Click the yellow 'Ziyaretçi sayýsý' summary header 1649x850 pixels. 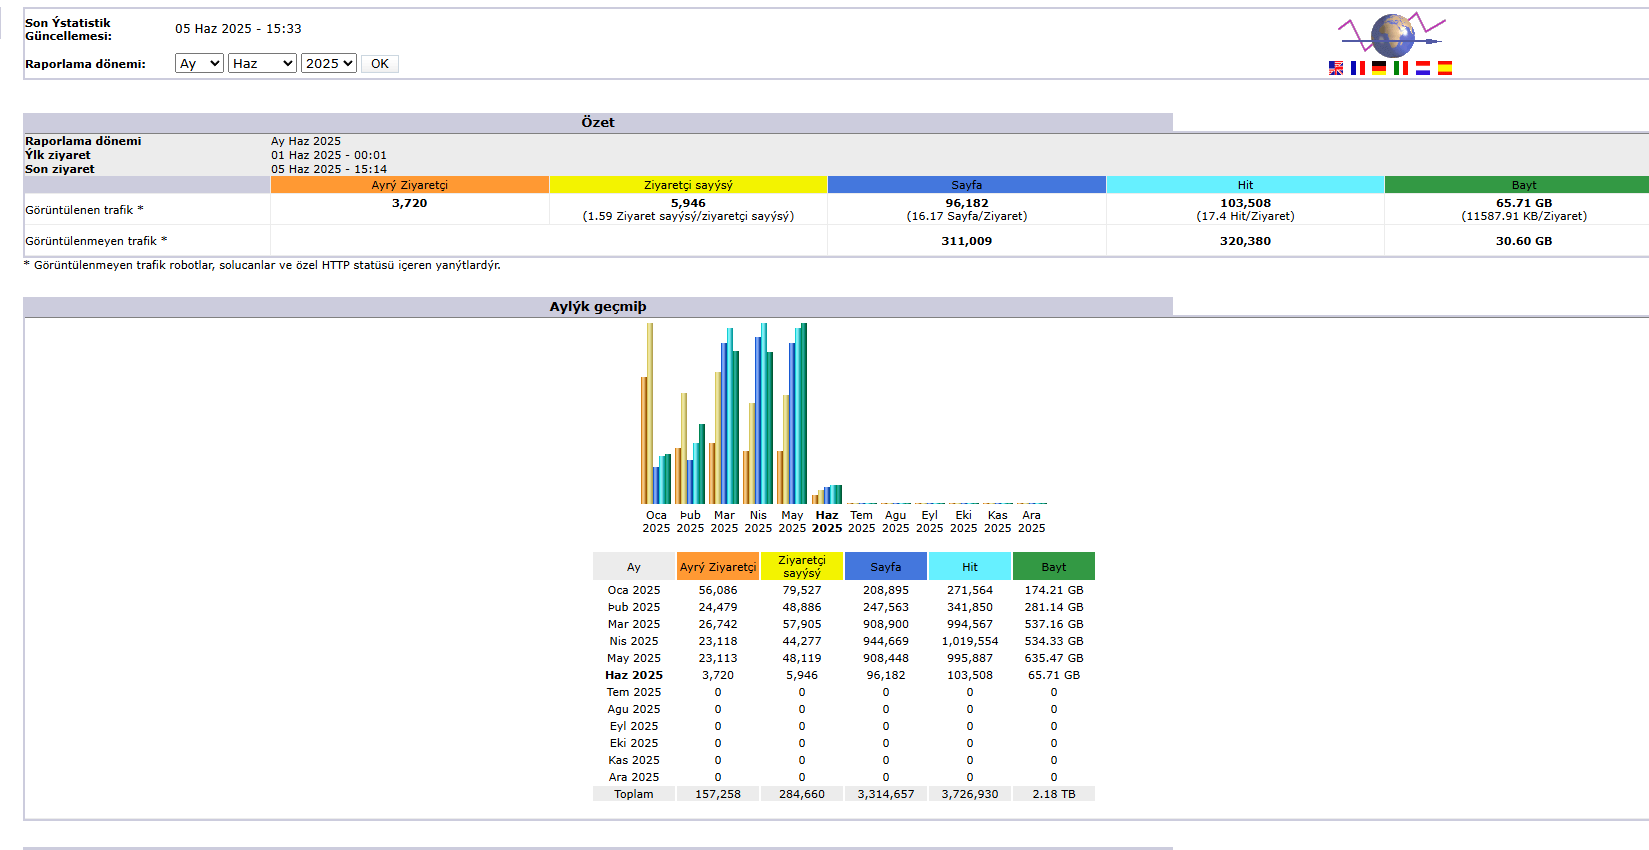(x=688, y=185)
